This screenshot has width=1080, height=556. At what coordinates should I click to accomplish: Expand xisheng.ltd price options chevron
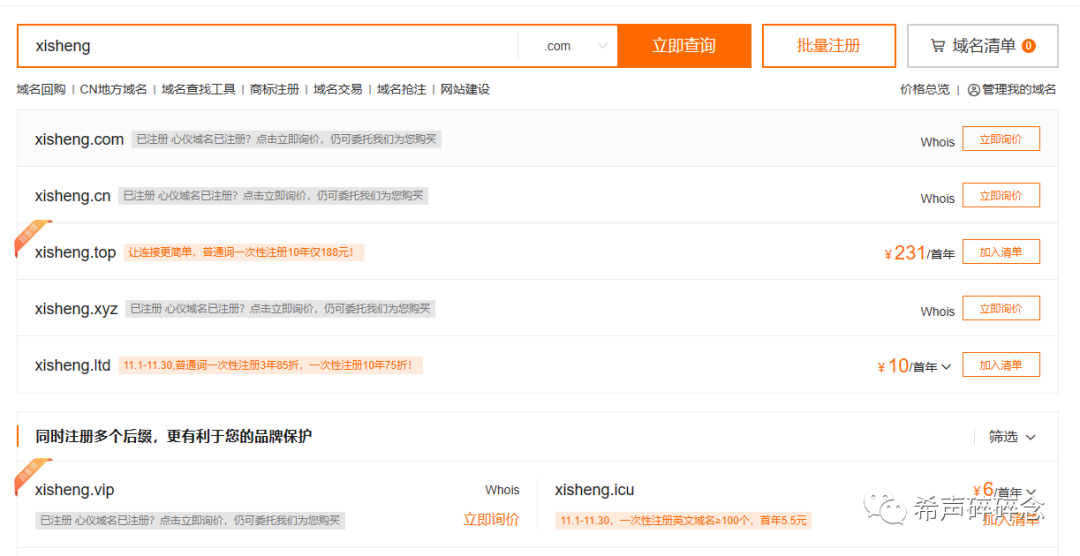945,367
